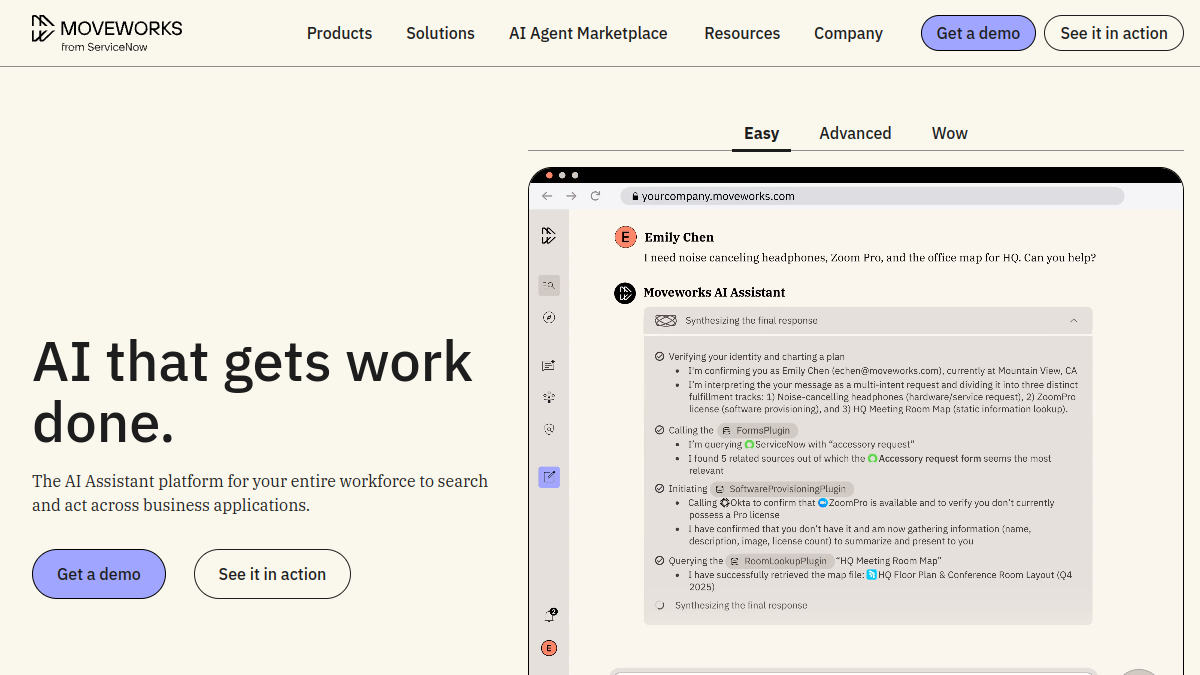
Task: Click the lock icon in the address bar
Action: [x=633, y=196]
